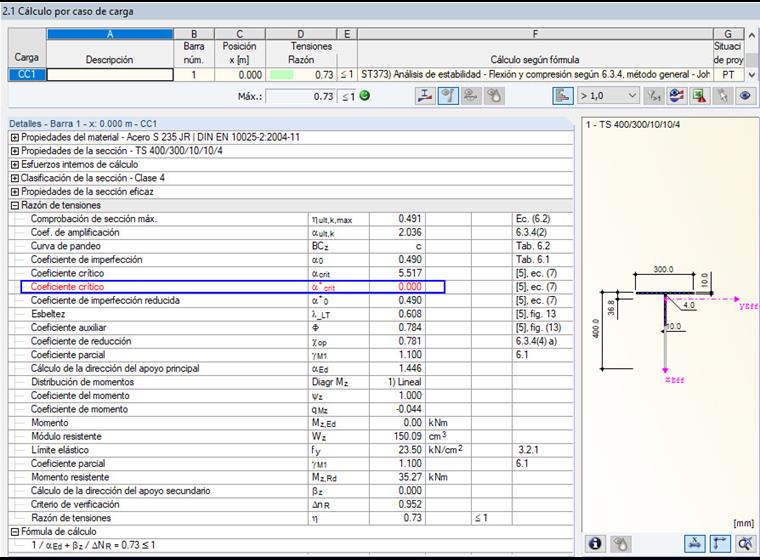Expand Esfuerzos internos de cálculo node
The width and height of the screenshot is (760, 560).
tap(15, 164)
